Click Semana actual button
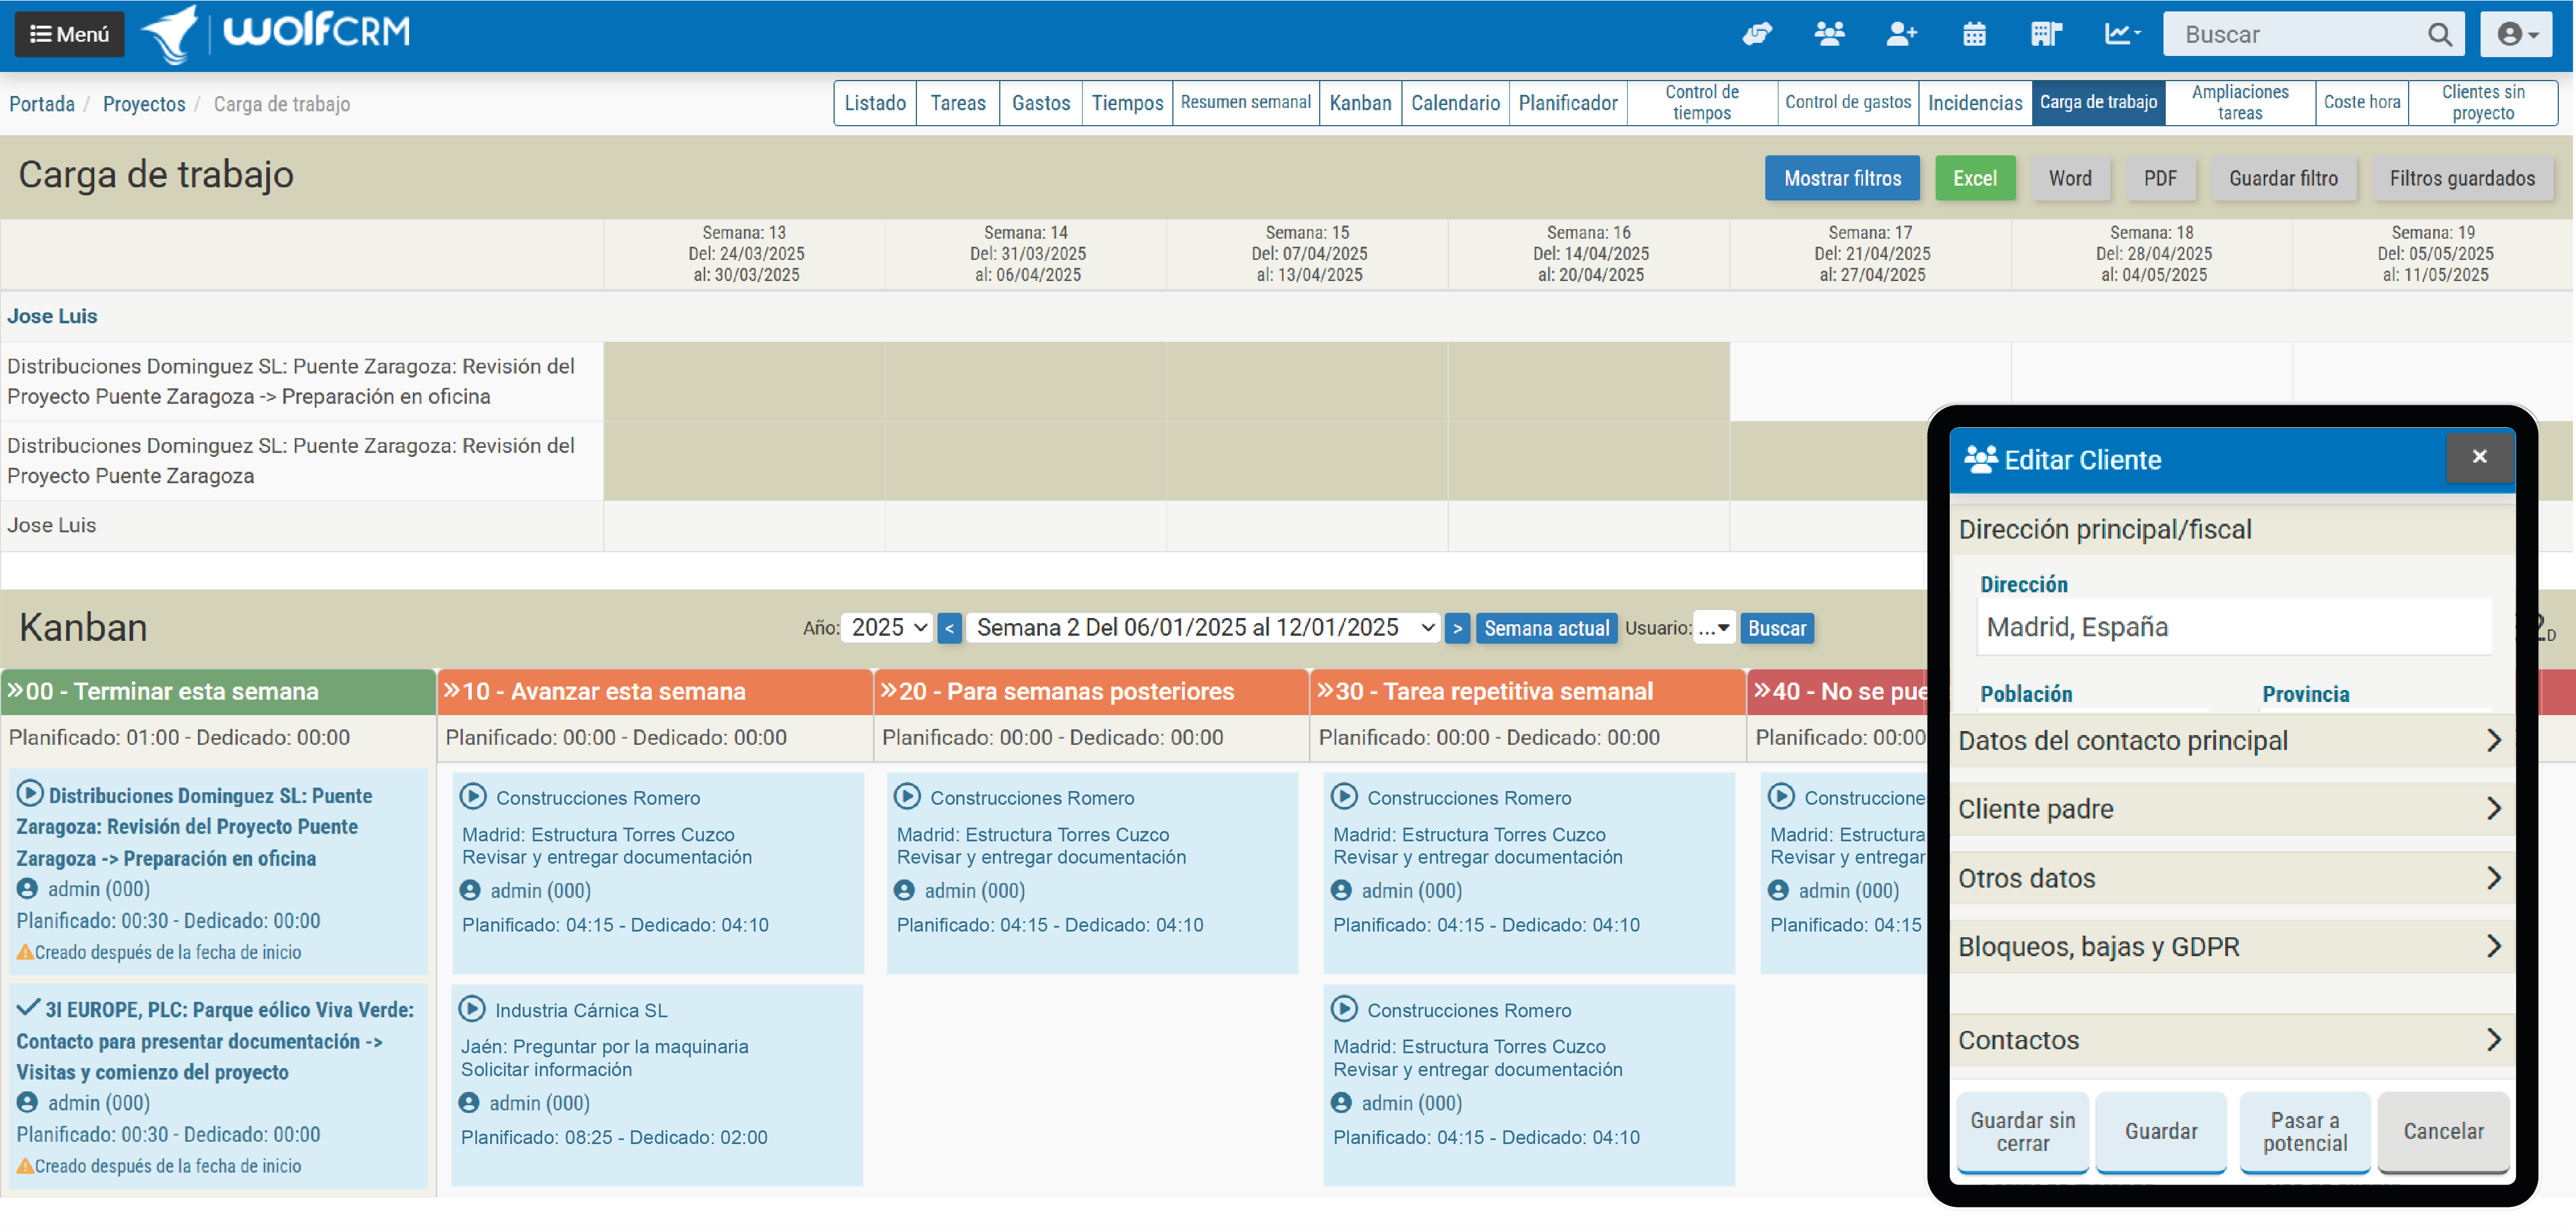 coord(1546,628)
